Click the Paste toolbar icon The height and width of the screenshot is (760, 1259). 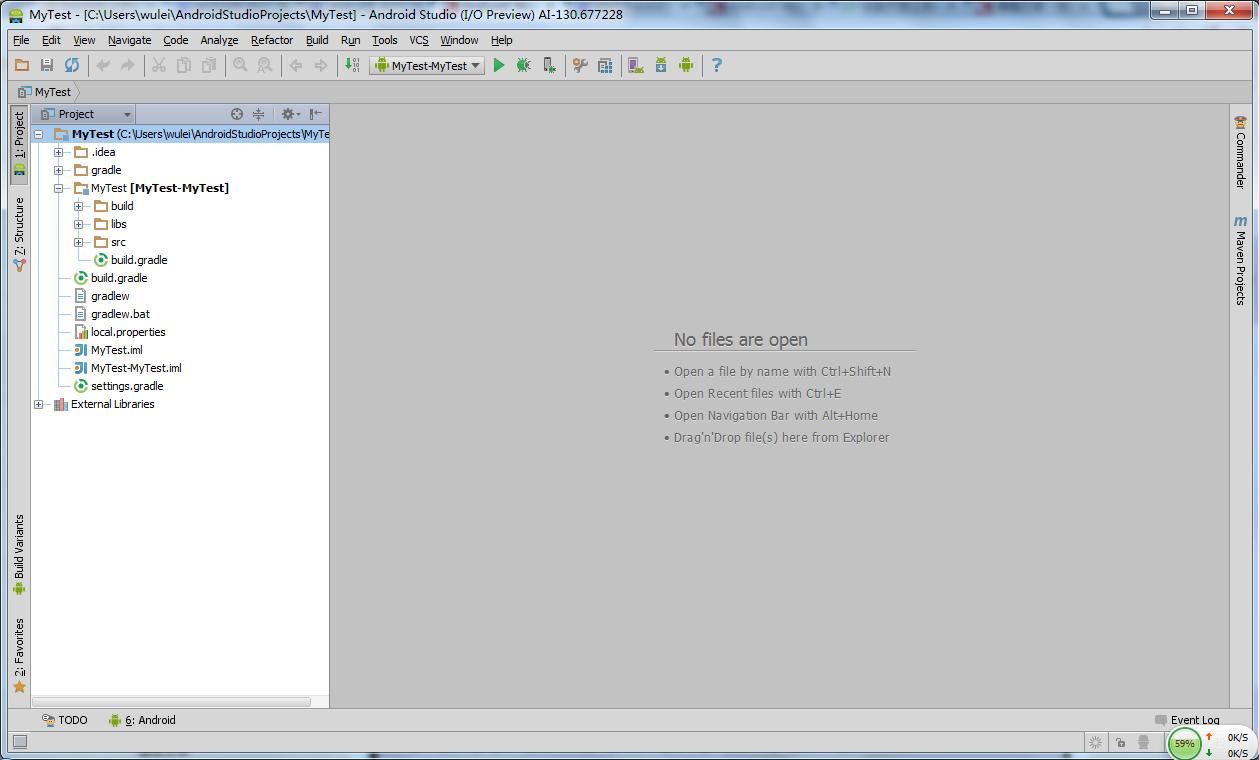[209, 65]
